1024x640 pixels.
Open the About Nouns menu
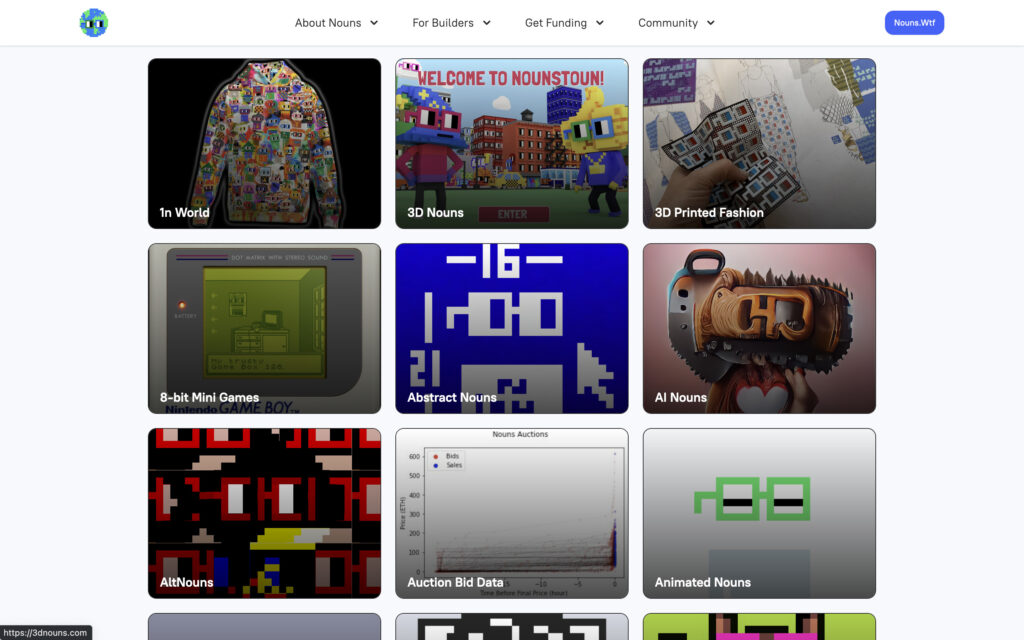[328, 23]
